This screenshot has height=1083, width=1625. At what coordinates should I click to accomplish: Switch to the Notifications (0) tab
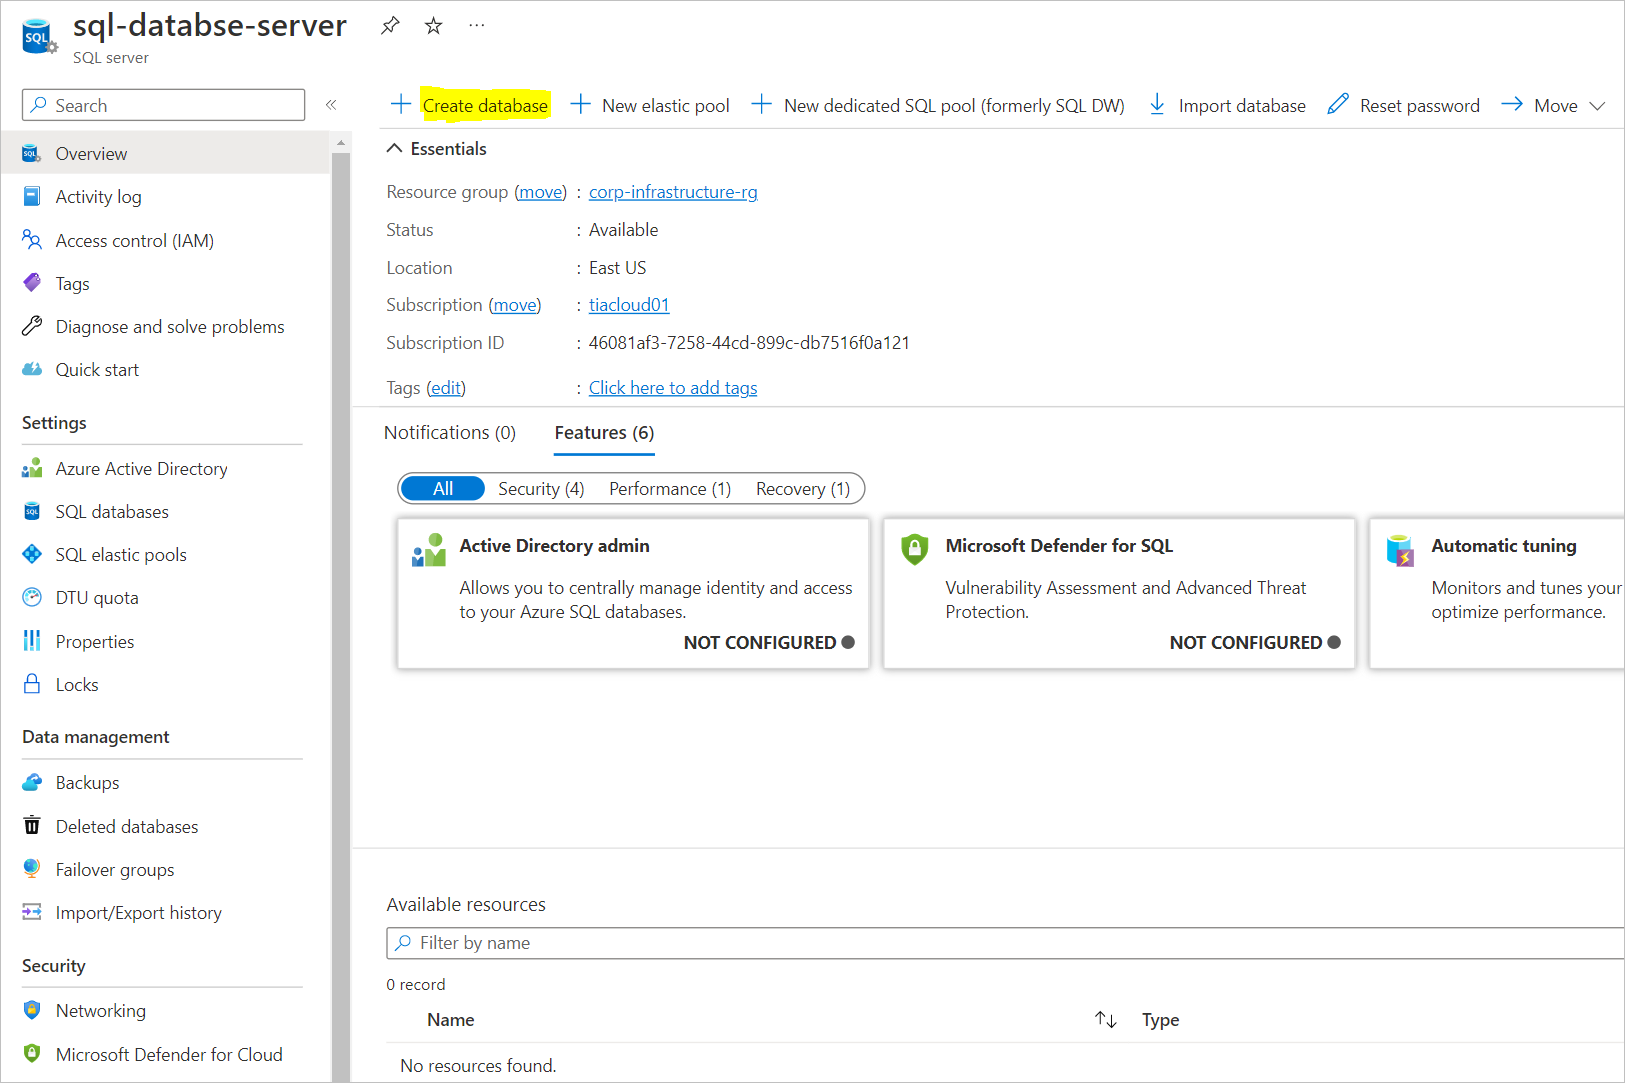click(x=450, y=432)
